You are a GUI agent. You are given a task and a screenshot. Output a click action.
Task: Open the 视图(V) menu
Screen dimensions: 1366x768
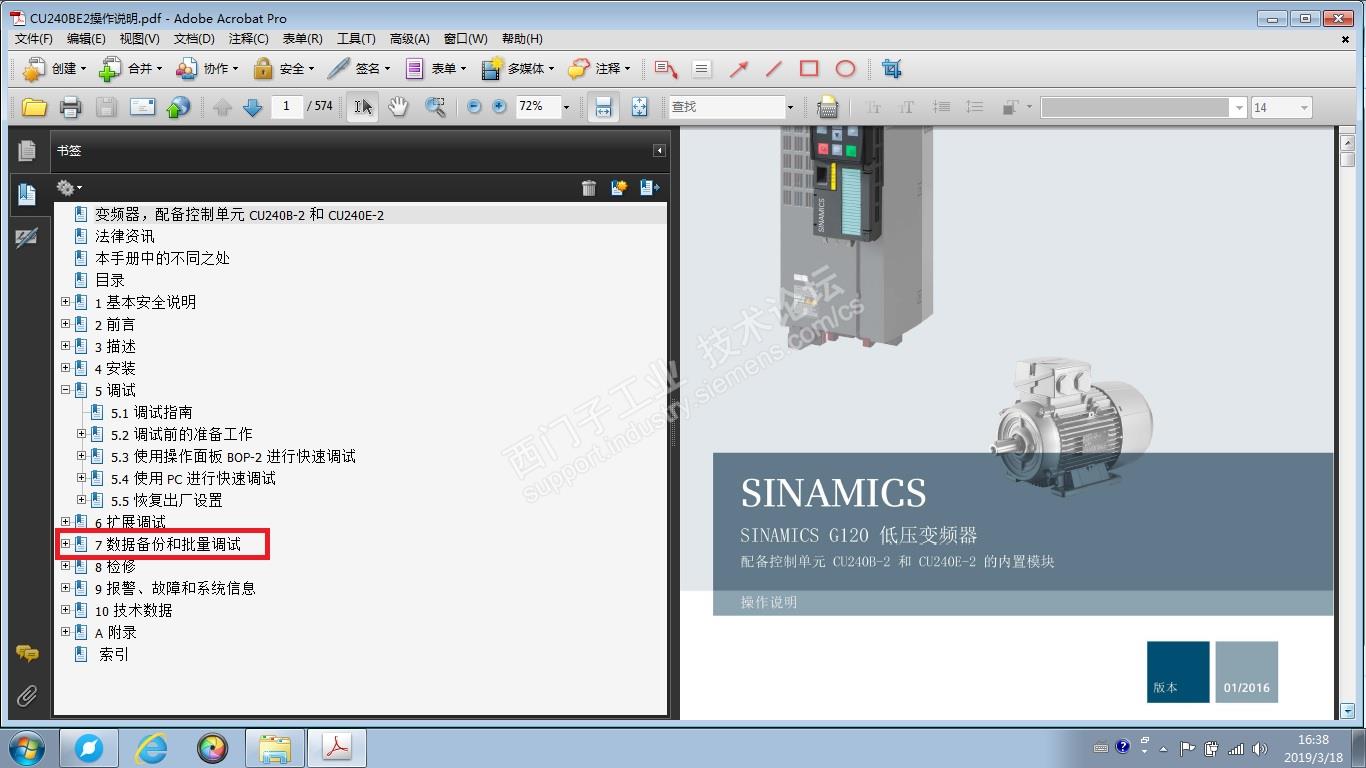coord(140,39)
